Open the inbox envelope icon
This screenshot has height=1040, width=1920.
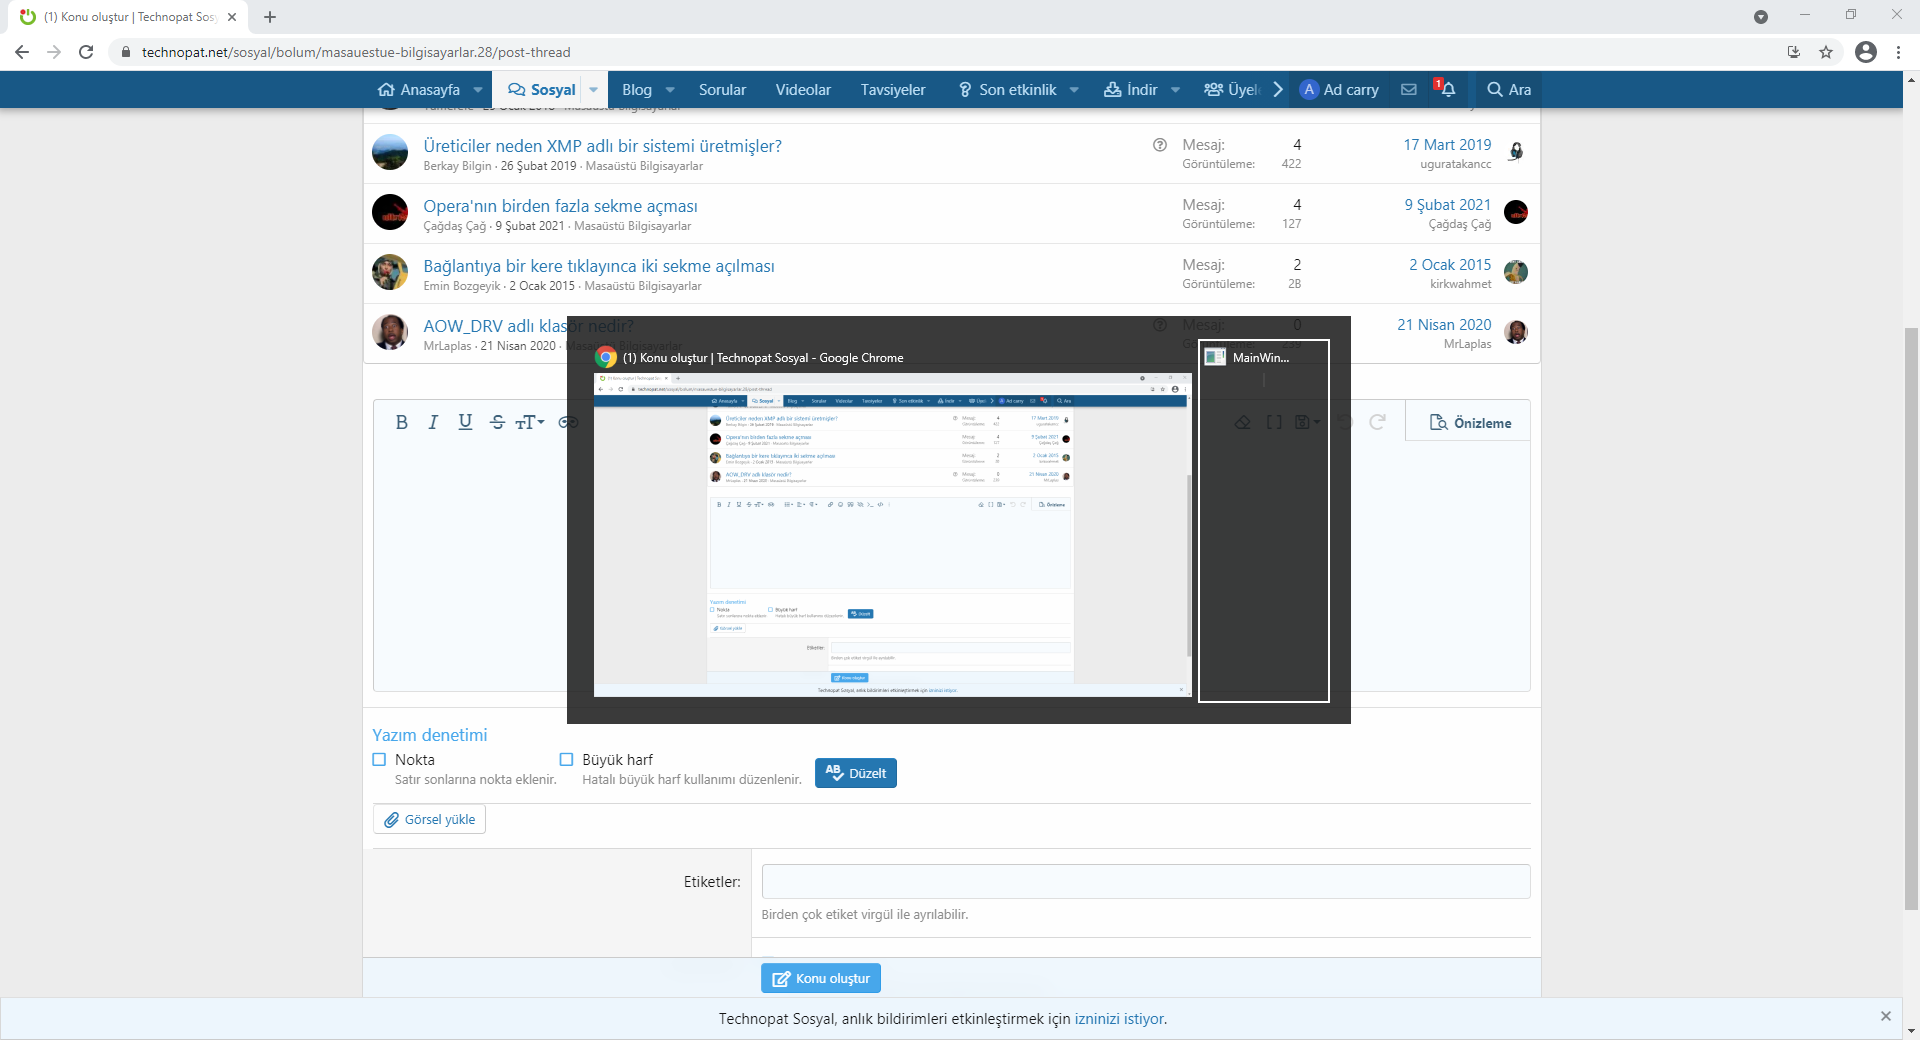pyautogui.click(x=1409, y=89)
